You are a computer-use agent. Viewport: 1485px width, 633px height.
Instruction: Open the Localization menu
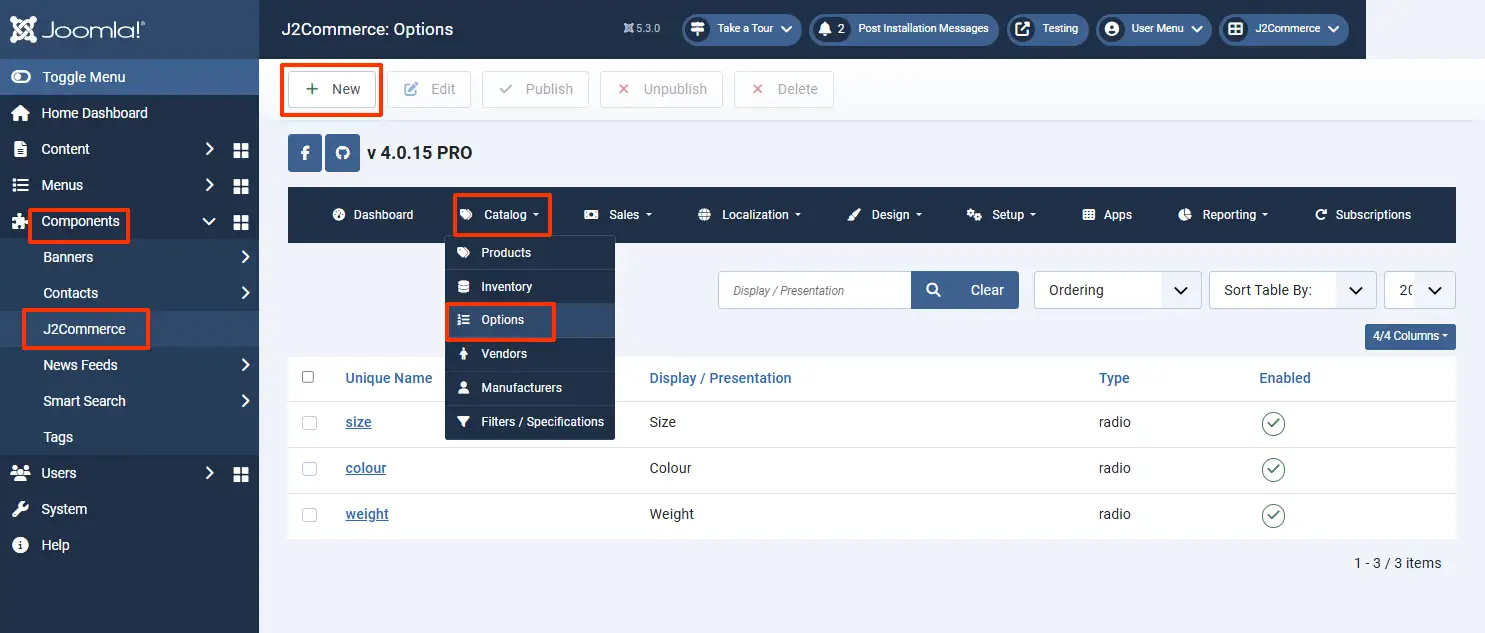750,215
